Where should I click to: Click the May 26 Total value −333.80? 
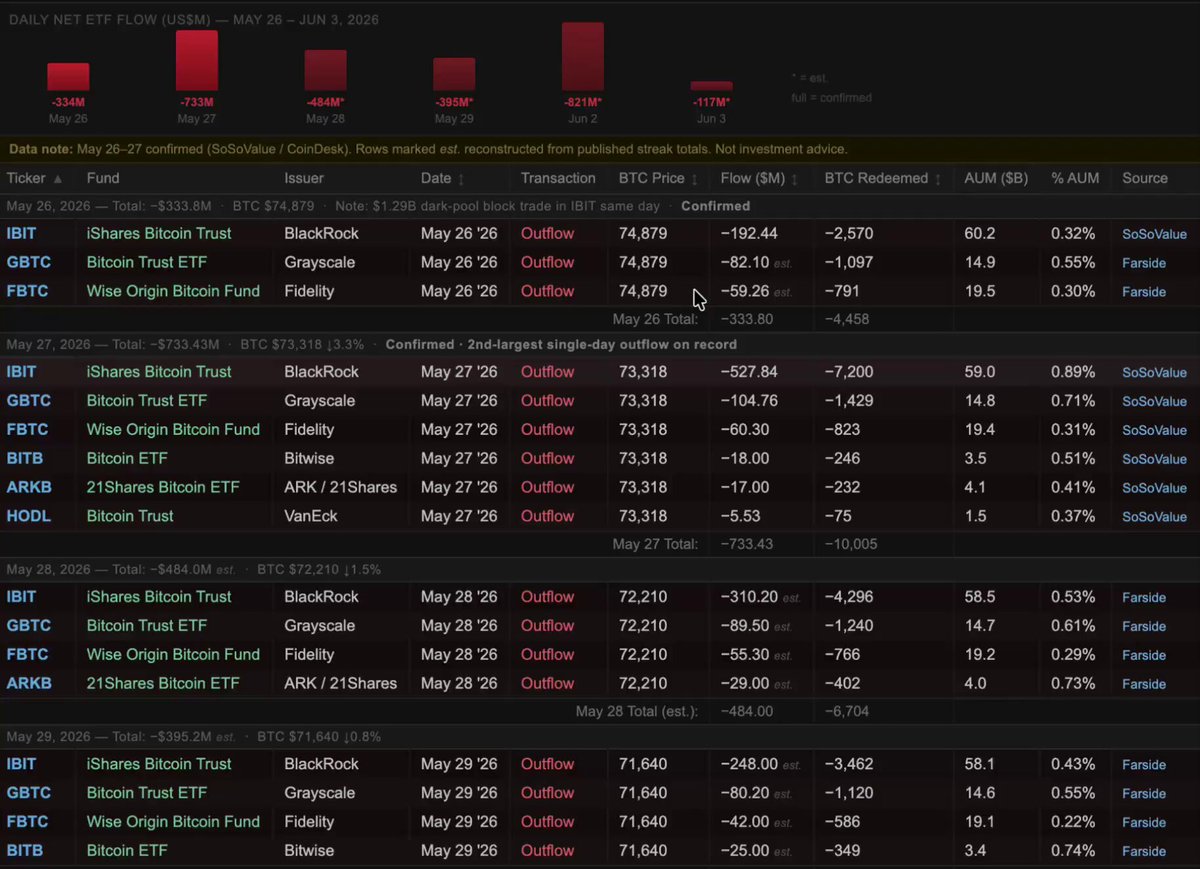tap(747, 320)
